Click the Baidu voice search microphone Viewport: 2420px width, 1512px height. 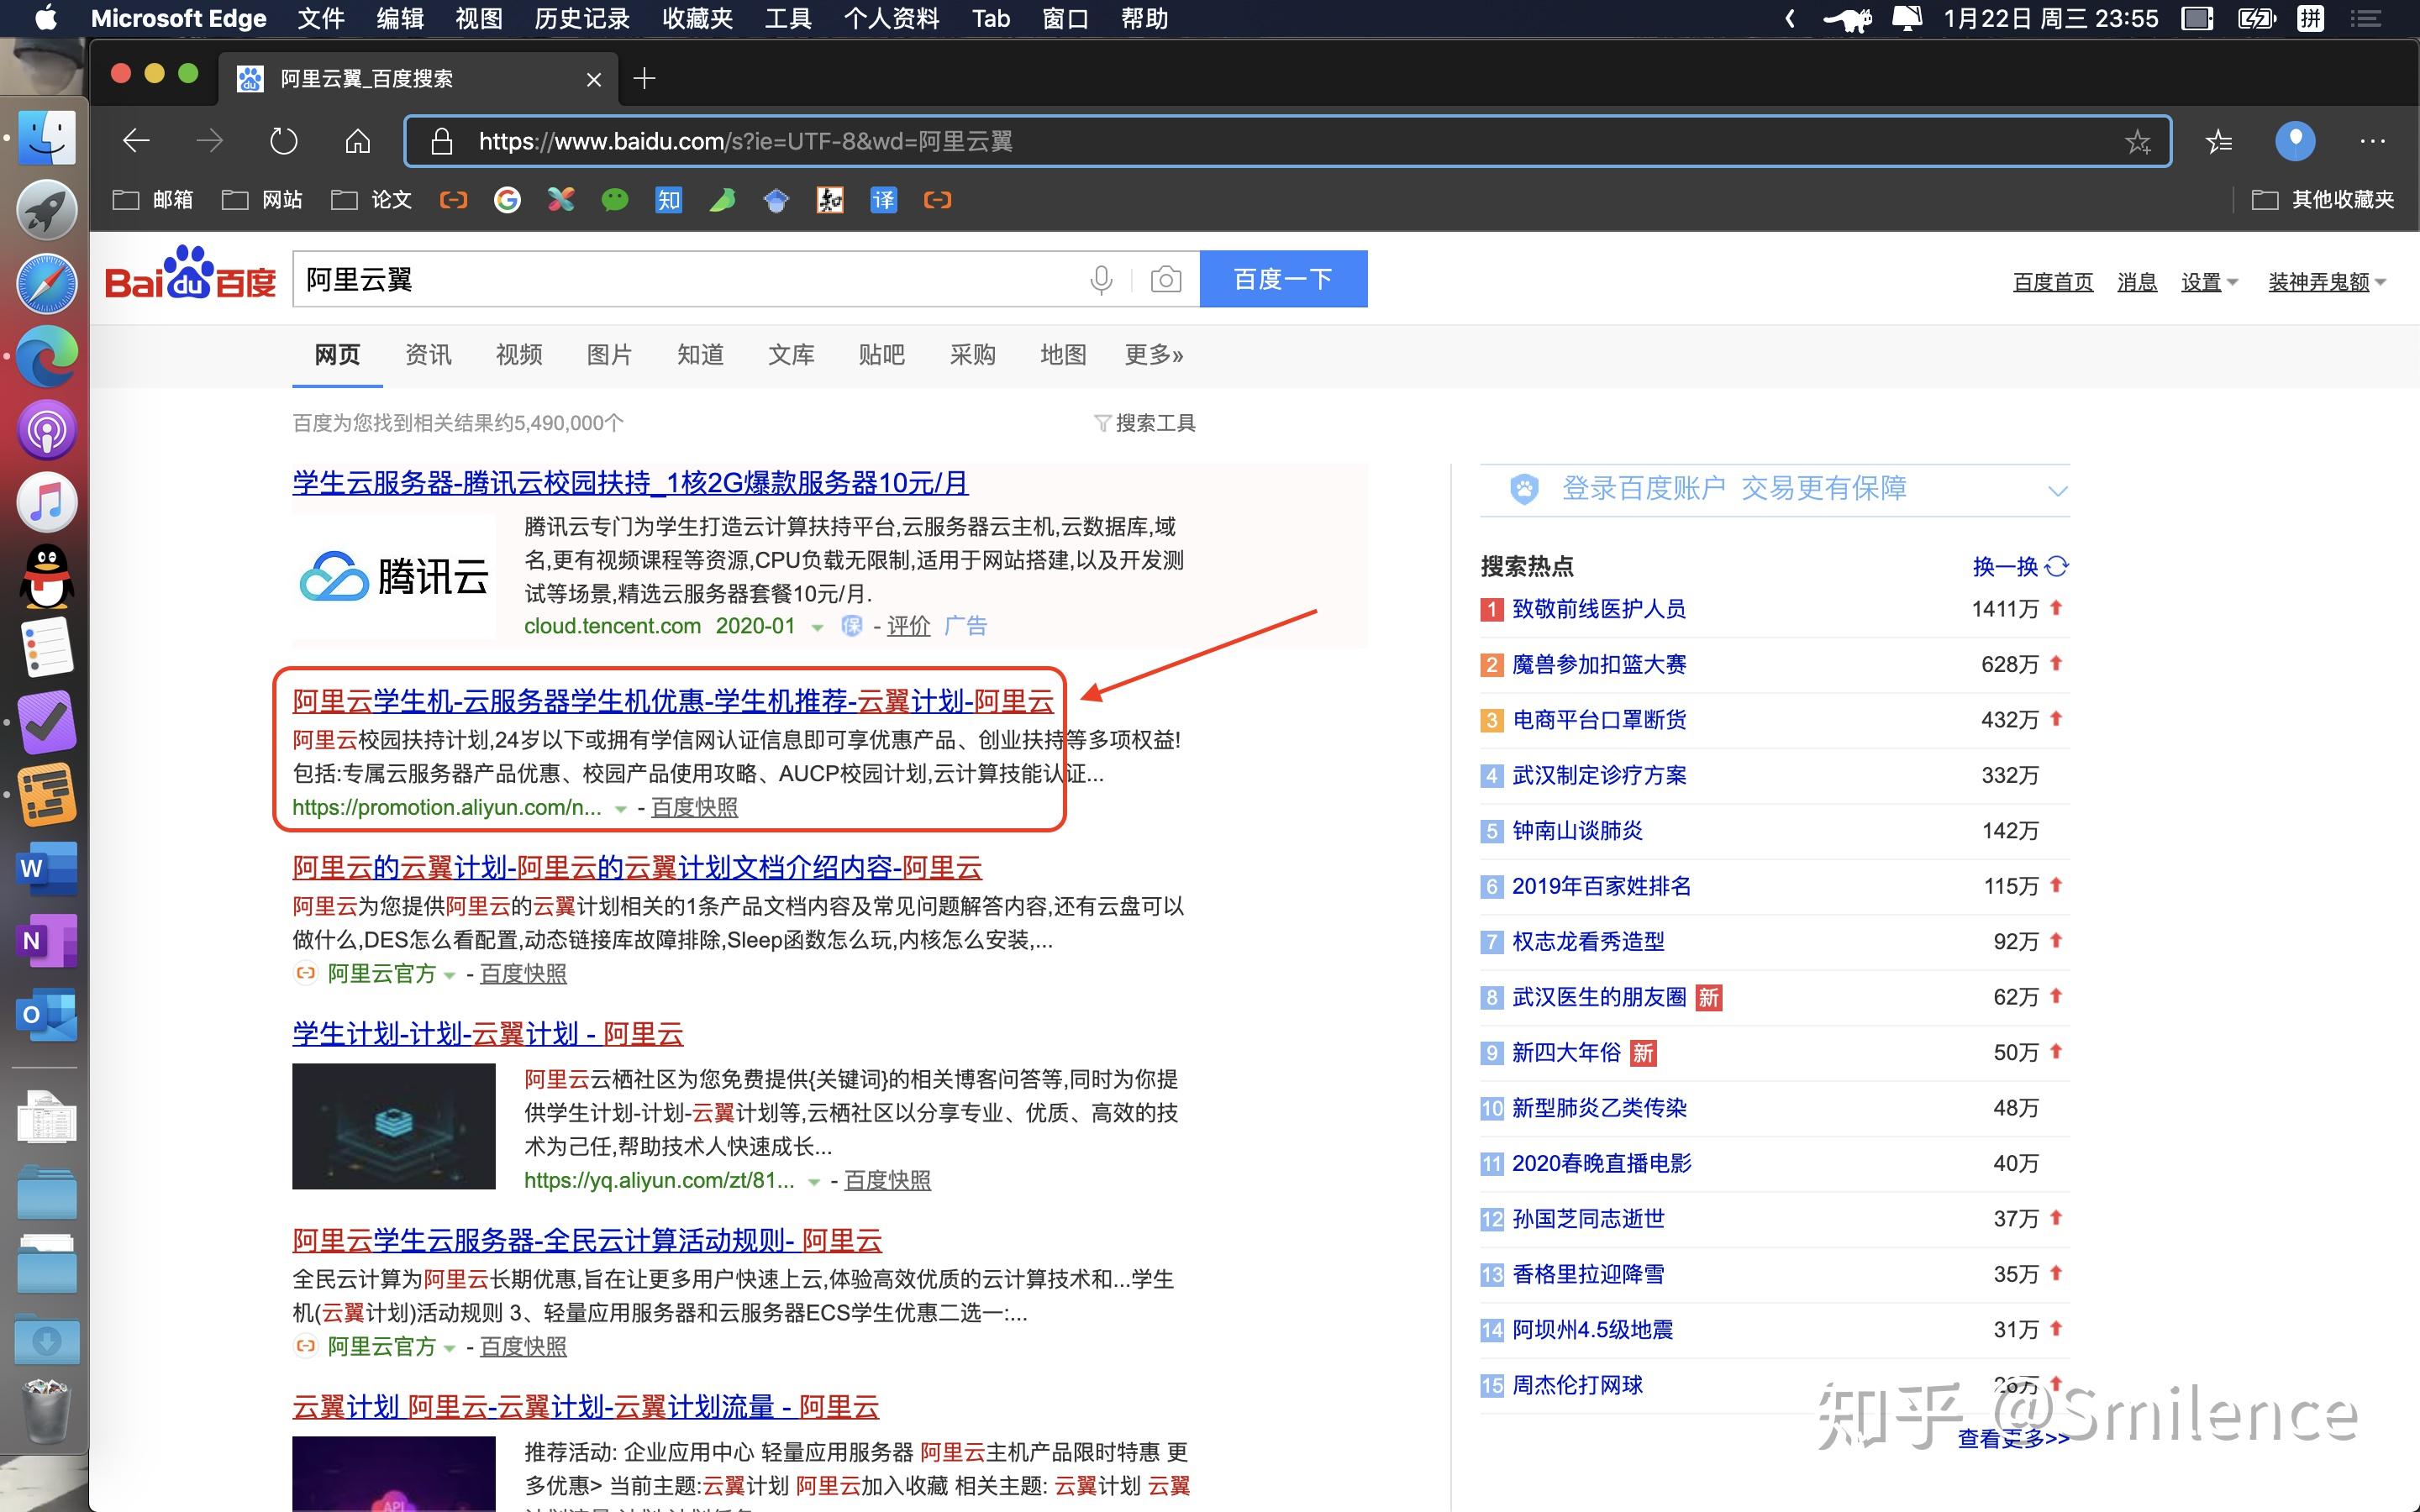click(x=1101, y=279)
